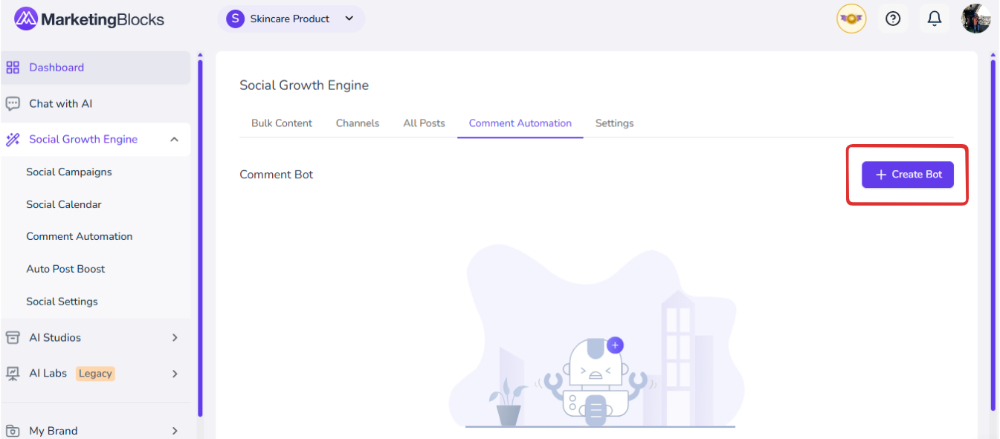Click the user profile avatar
This screenshot has height=439, width=1000.
(x=975, y=19)
